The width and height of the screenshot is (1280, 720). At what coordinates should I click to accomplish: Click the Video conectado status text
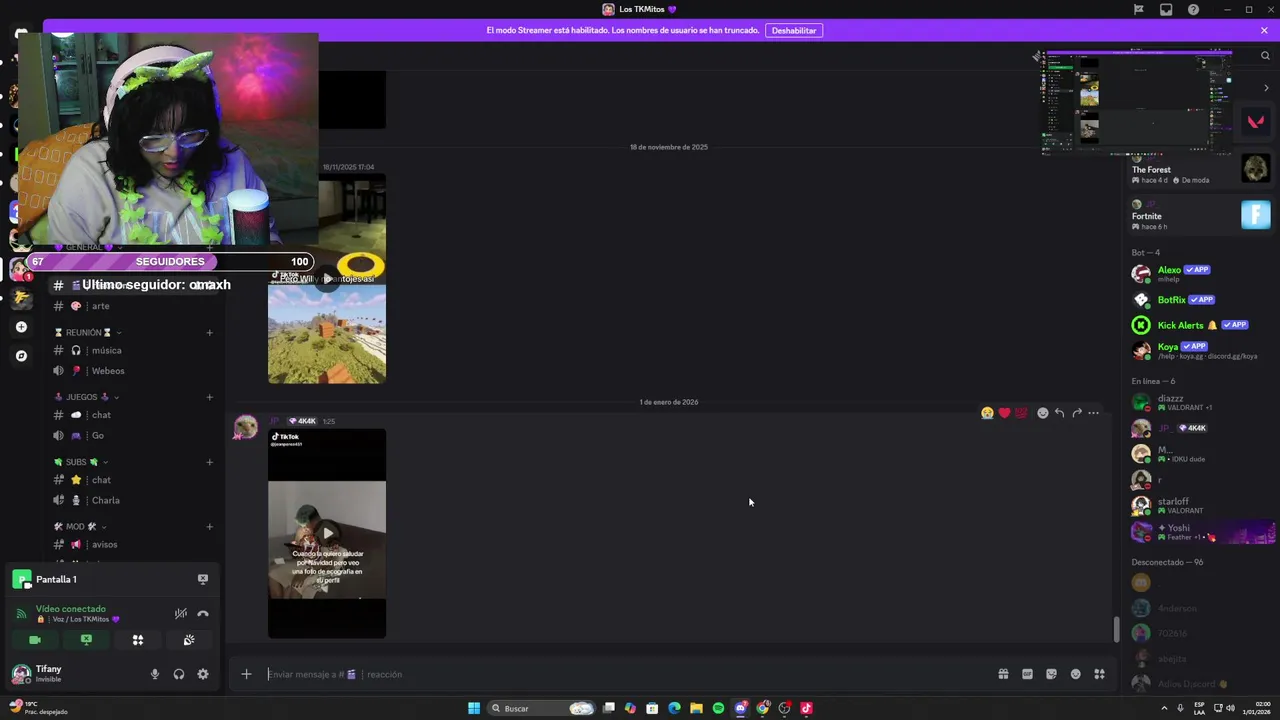pyautogui.click(x=71, y=609)
